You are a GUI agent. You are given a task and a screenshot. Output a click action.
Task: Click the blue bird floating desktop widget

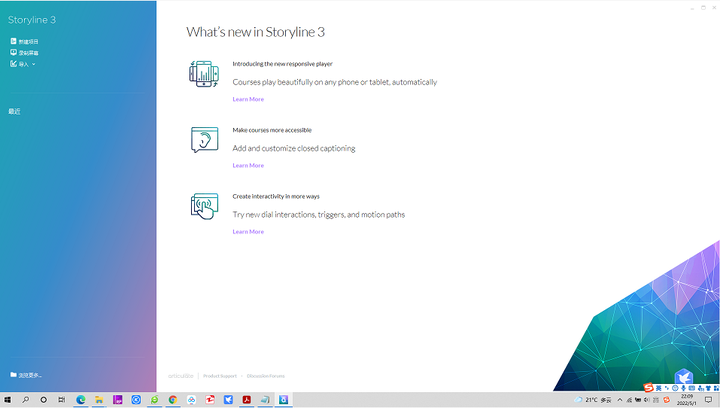pos(684,376)
